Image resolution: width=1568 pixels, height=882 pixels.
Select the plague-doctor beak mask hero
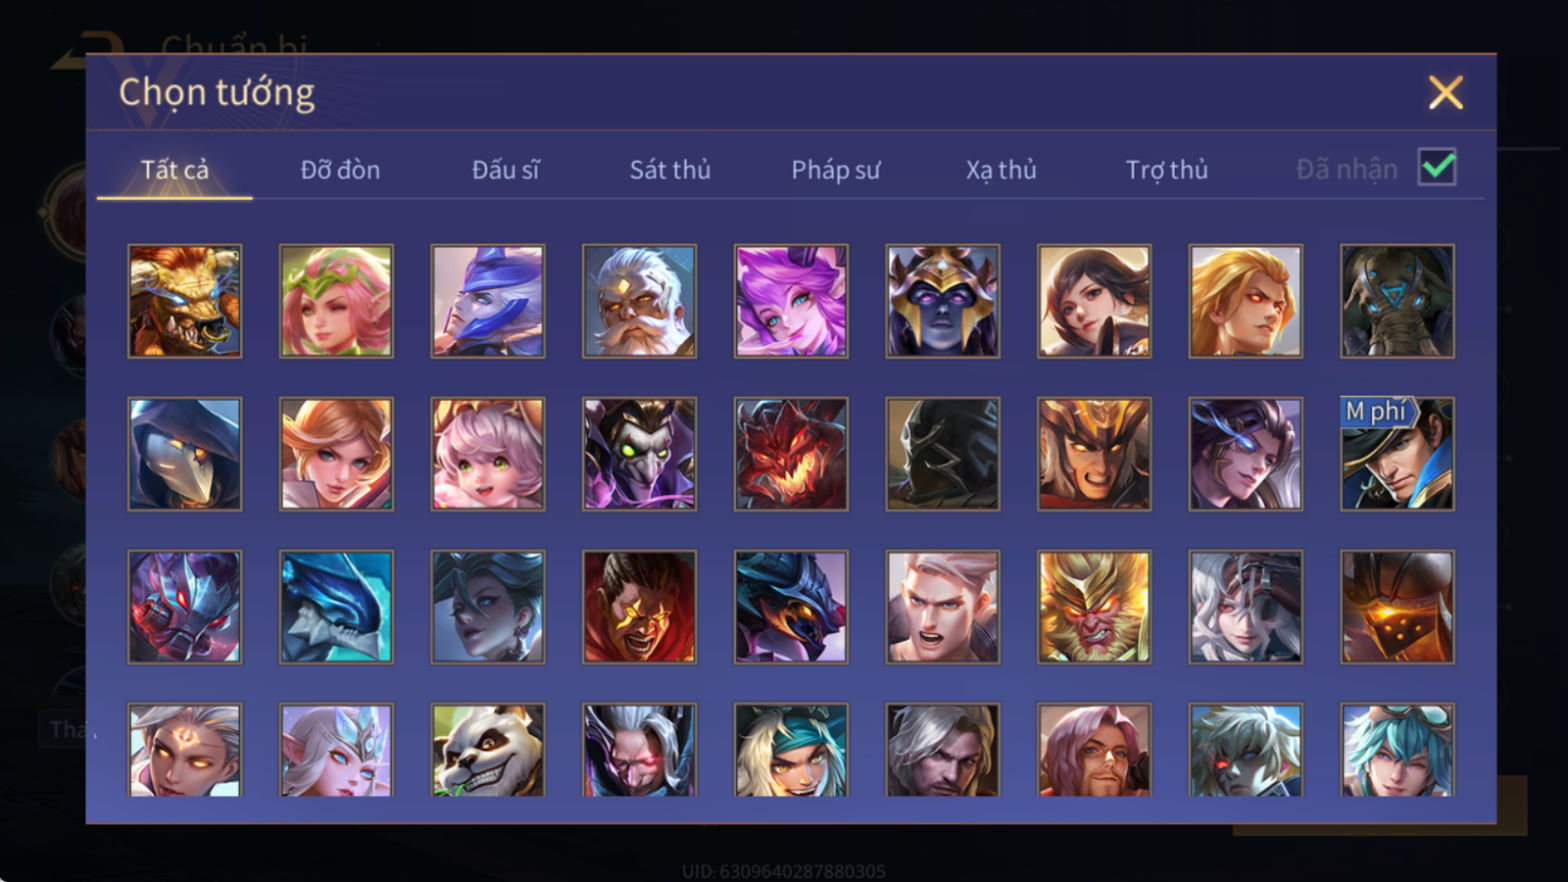[x=185, y=454]
